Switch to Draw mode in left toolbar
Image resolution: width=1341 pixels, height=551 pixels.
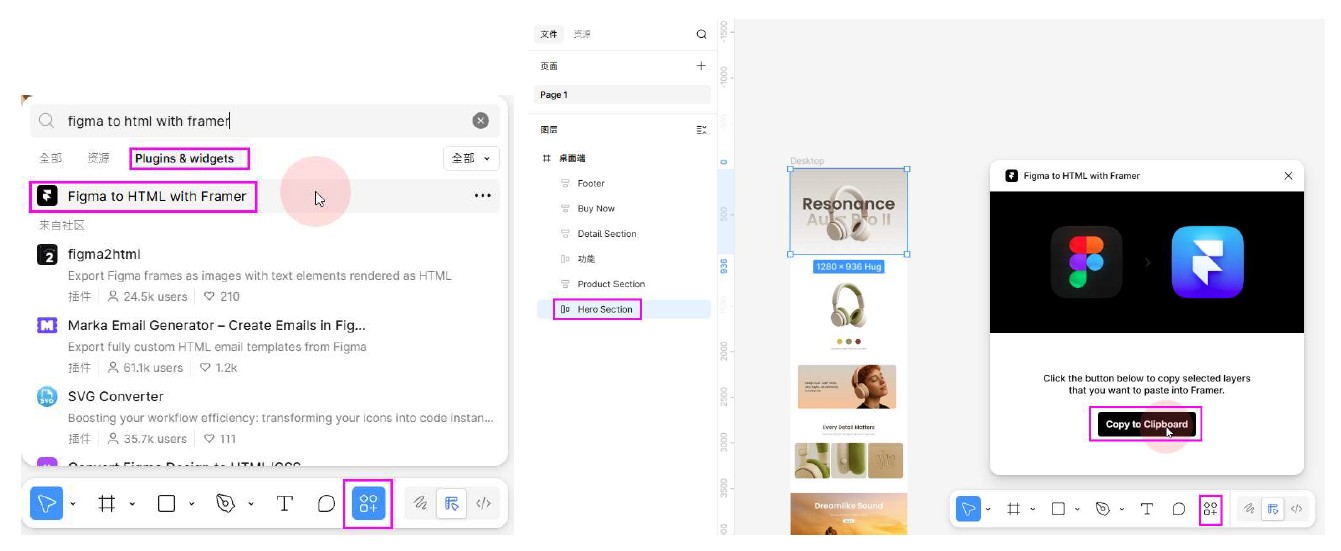pyautogui.click(x=421, y=503)
